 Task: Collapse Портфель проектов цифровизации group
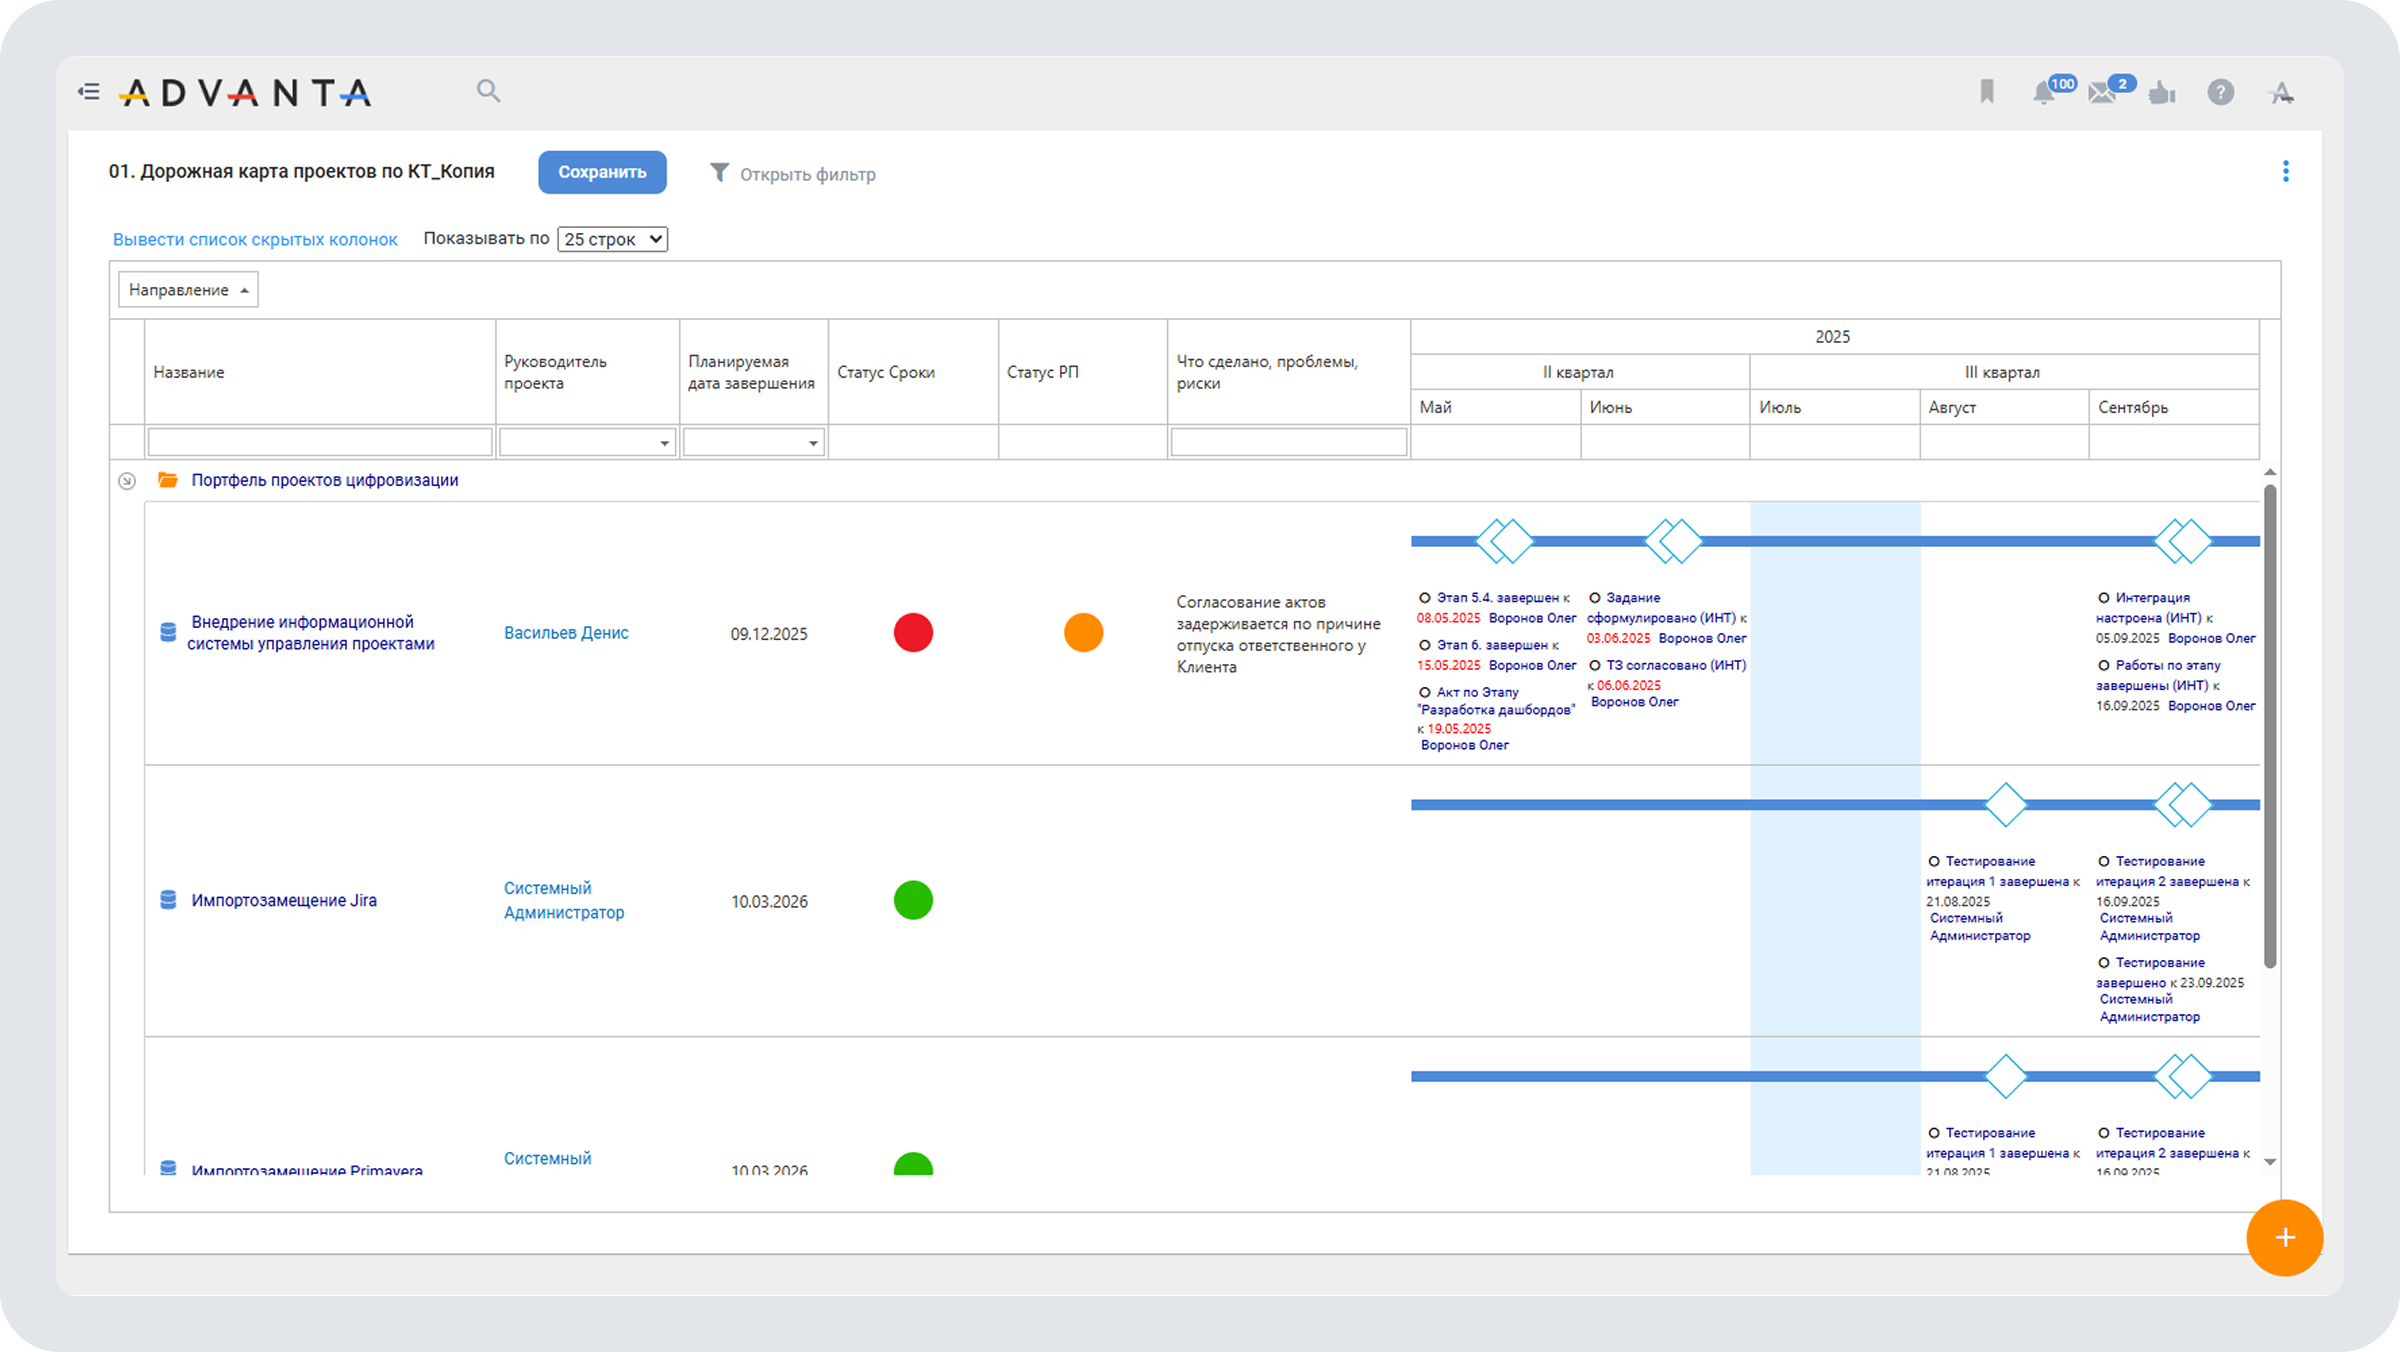[127, 481]
